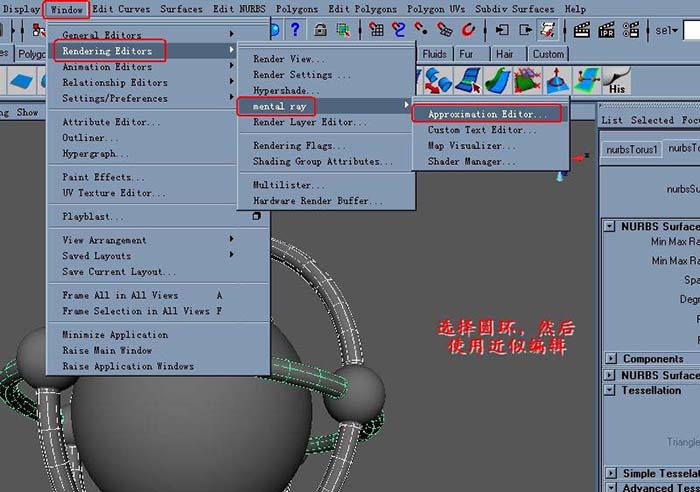Image resolution: width=700 pixels, height=492 pixels.
Task: Open the Edit Curves menu
Action: point(121,9)
